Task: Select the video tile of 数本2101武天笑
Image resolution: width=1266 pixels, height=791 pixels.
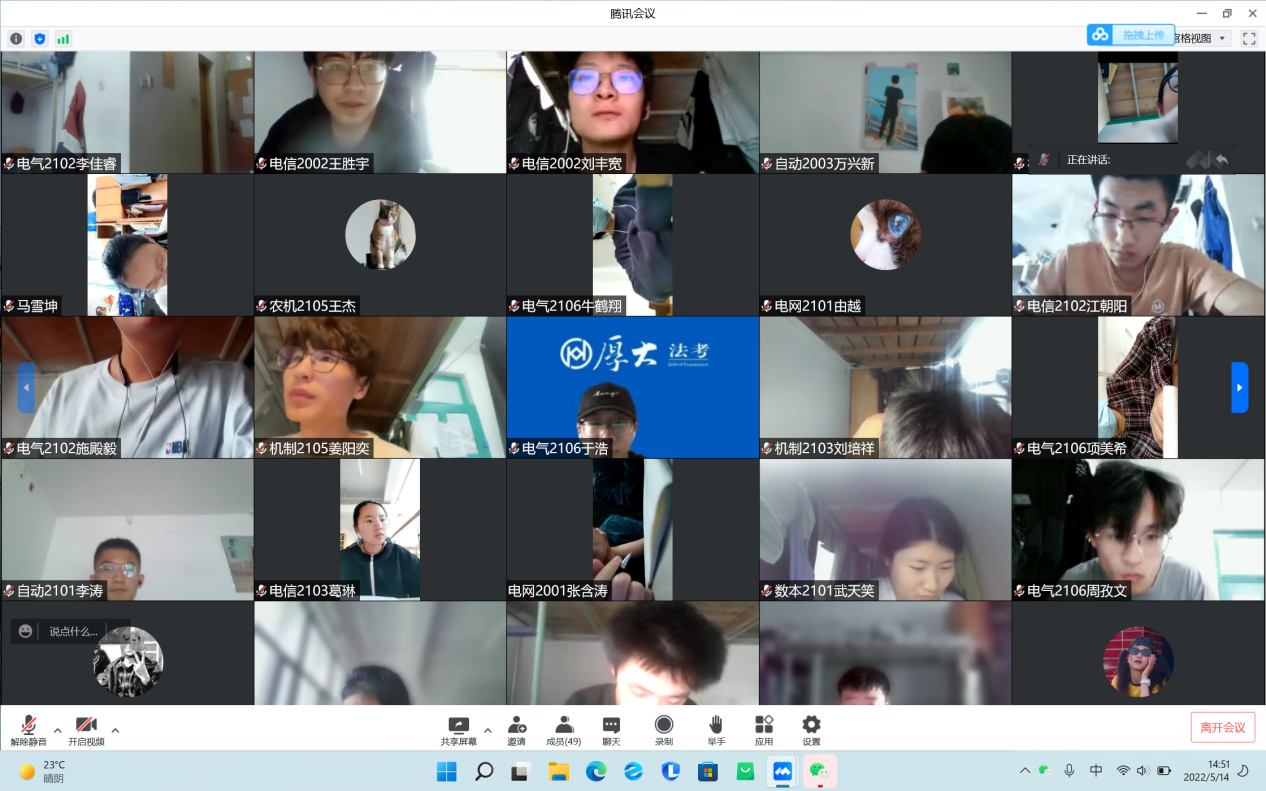Action: [886, 530]
